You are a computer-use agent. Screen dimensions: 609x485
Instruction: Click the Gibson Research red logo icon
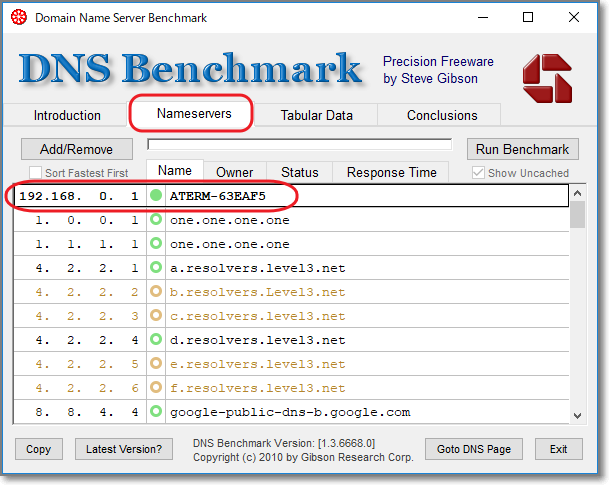pyautogui.click(x=547, y=76)
